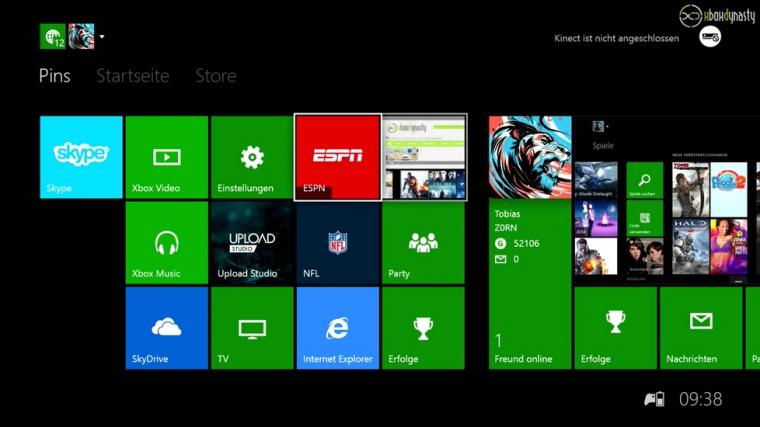Open the Party tile
Viewport: 760px width, 427px height.
click(423, 243)
